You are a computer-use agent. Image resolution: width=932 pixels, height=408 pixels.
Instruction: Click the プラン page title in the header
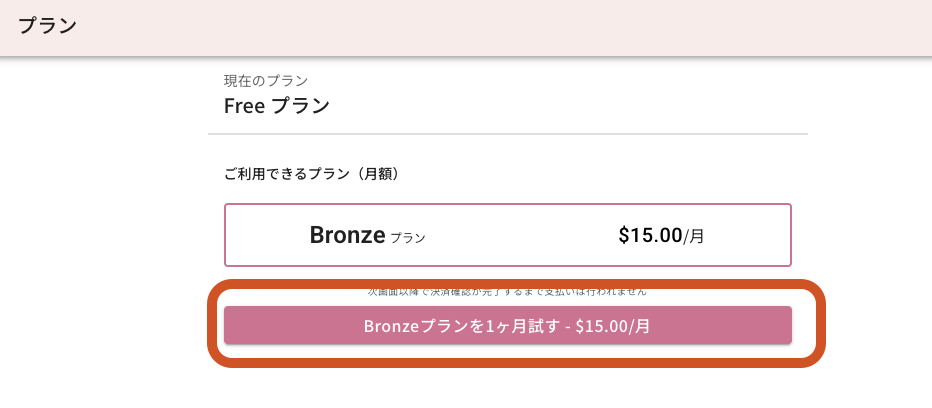pos(48,26)
